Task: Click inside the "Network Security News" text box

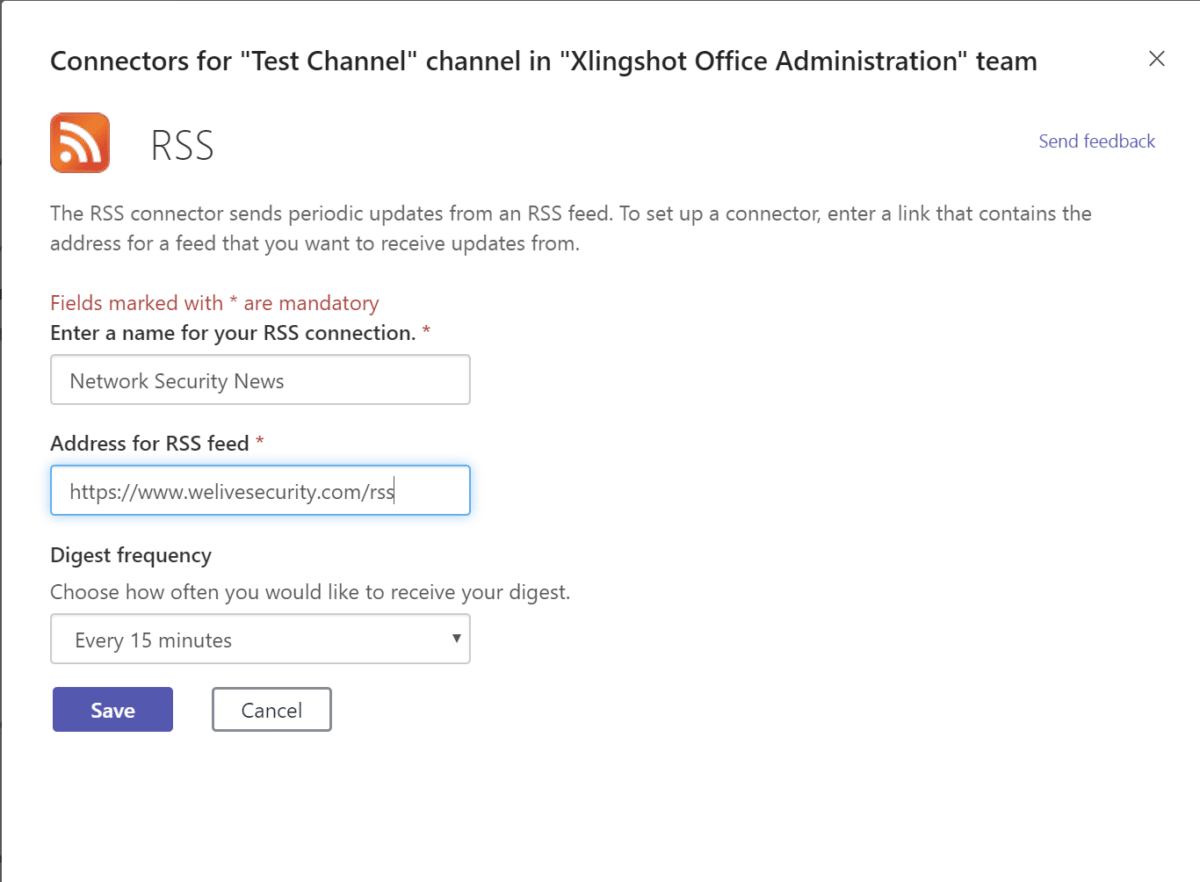Action: (x=260, y=380)
